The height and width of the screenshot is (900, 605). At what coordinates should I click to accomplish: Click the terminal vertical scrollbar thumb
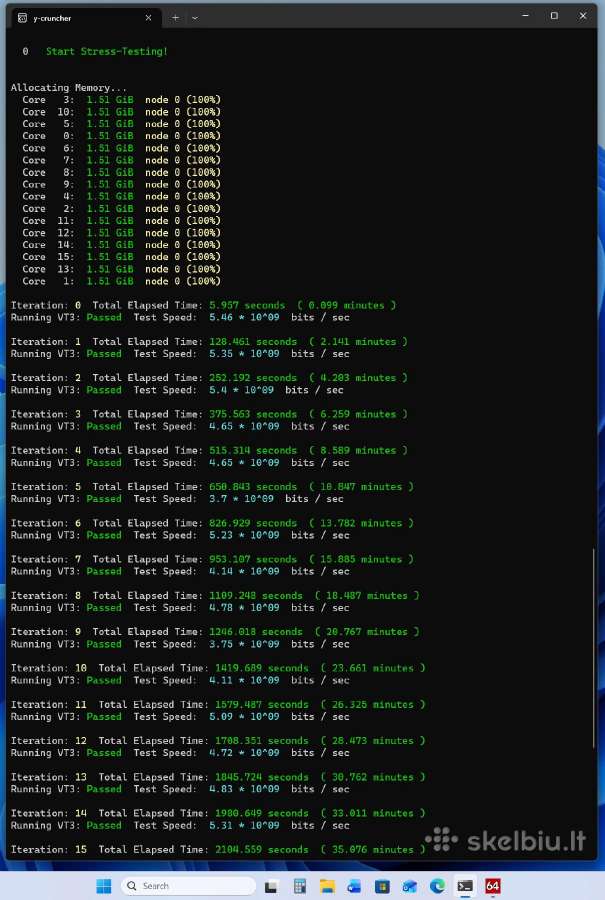pos(594,648)
